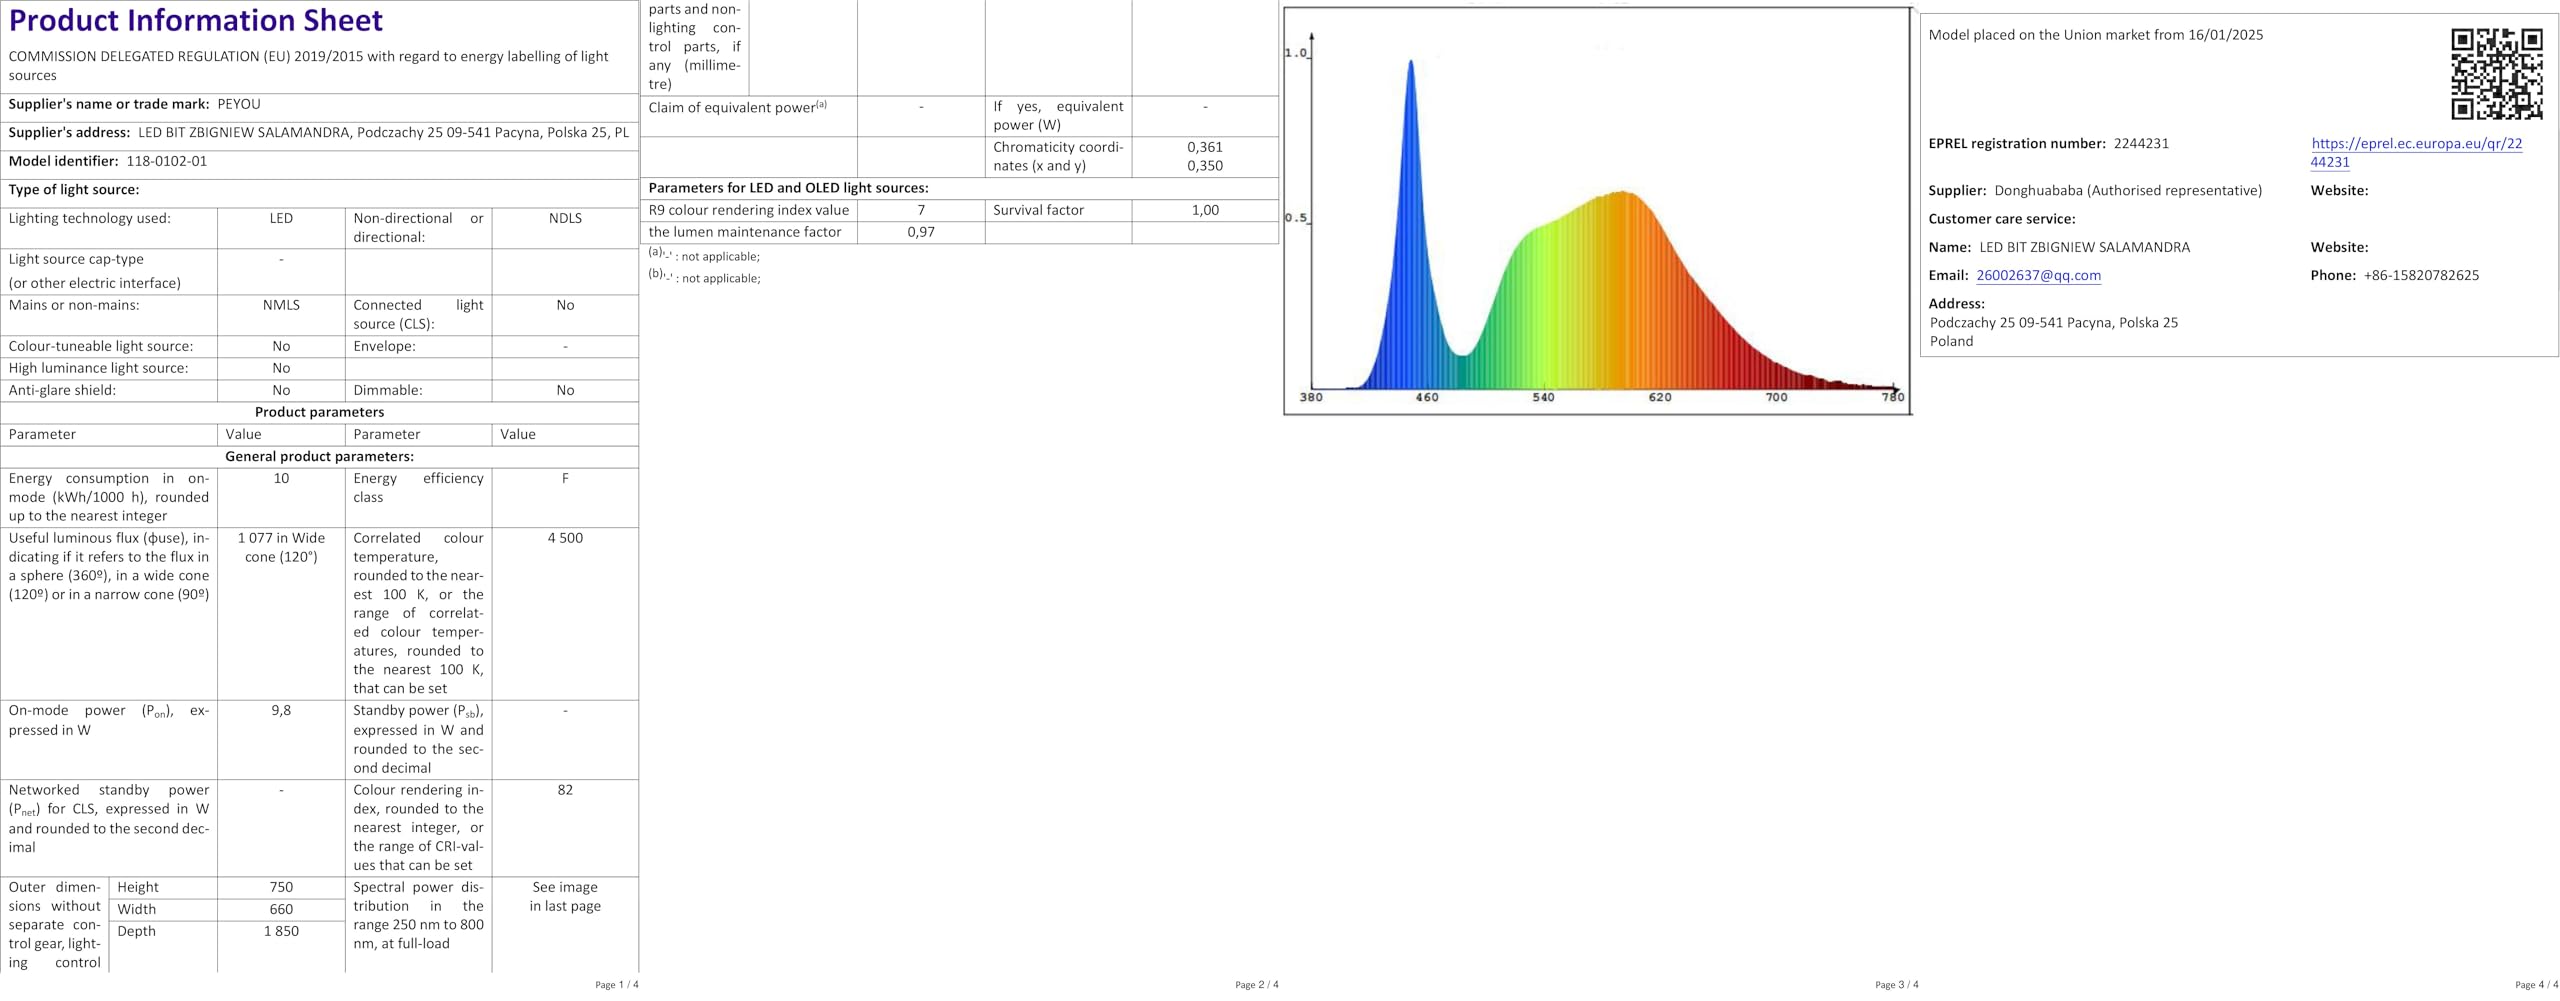The width and height of the screenshot is (2560, 1001).
Task: Click the EPREL registration number 2244231
Action: pos(2141,144)
